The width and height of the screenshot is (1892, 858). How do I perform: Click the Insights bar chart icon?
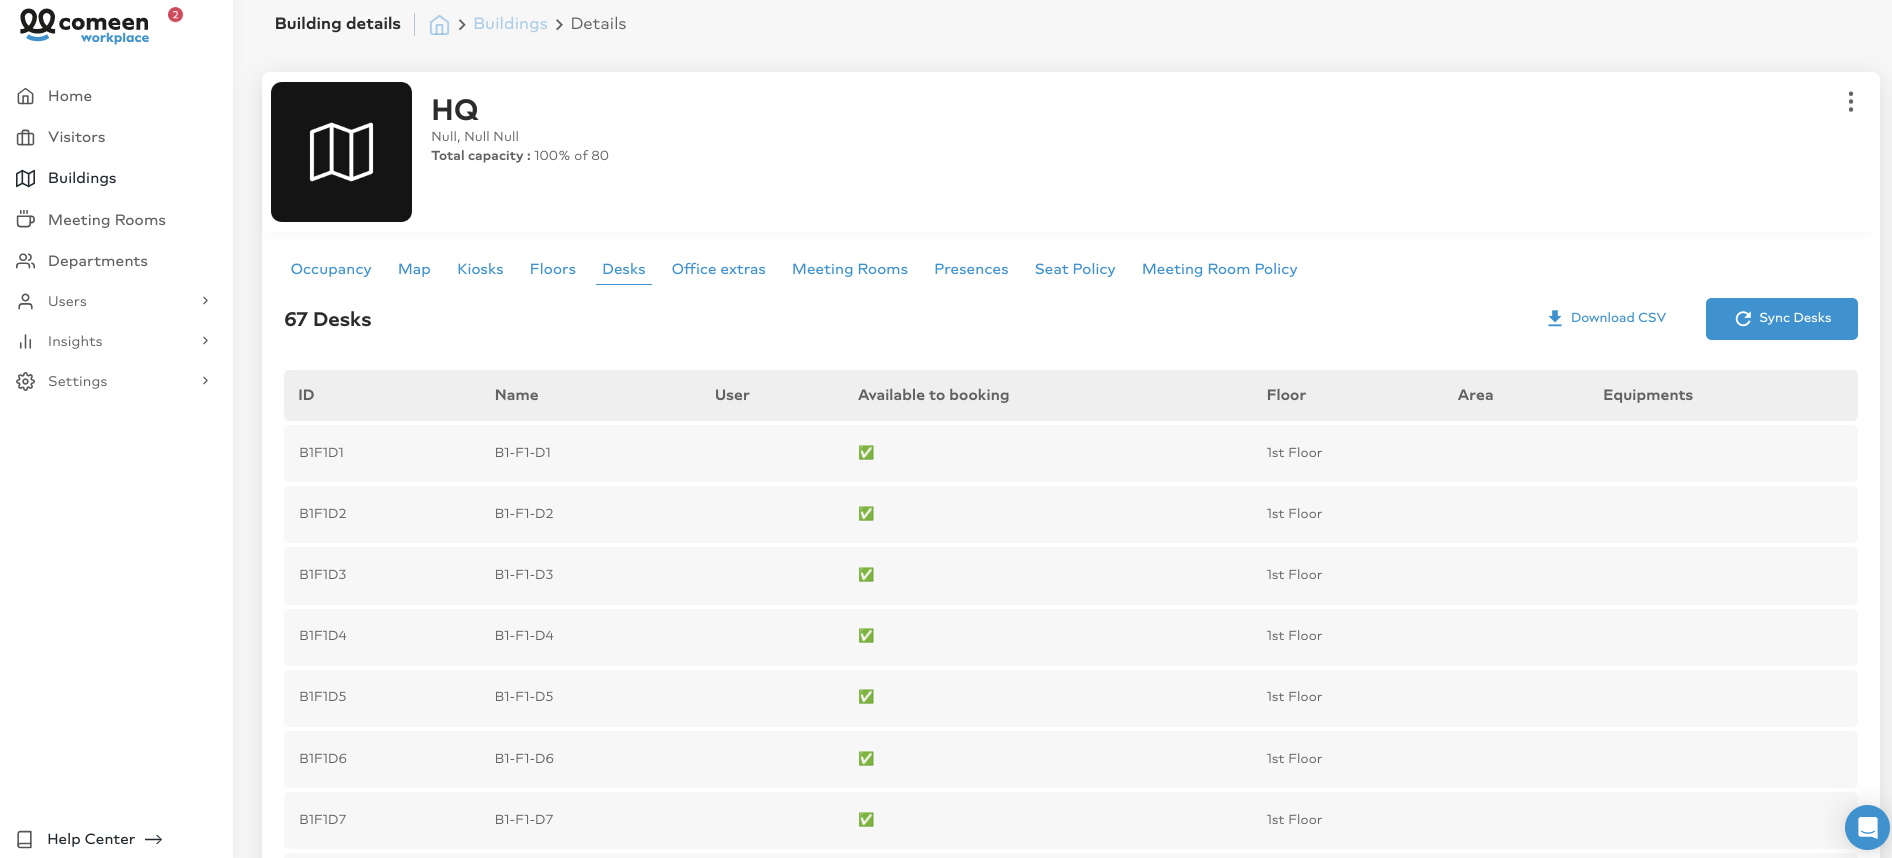26,341
